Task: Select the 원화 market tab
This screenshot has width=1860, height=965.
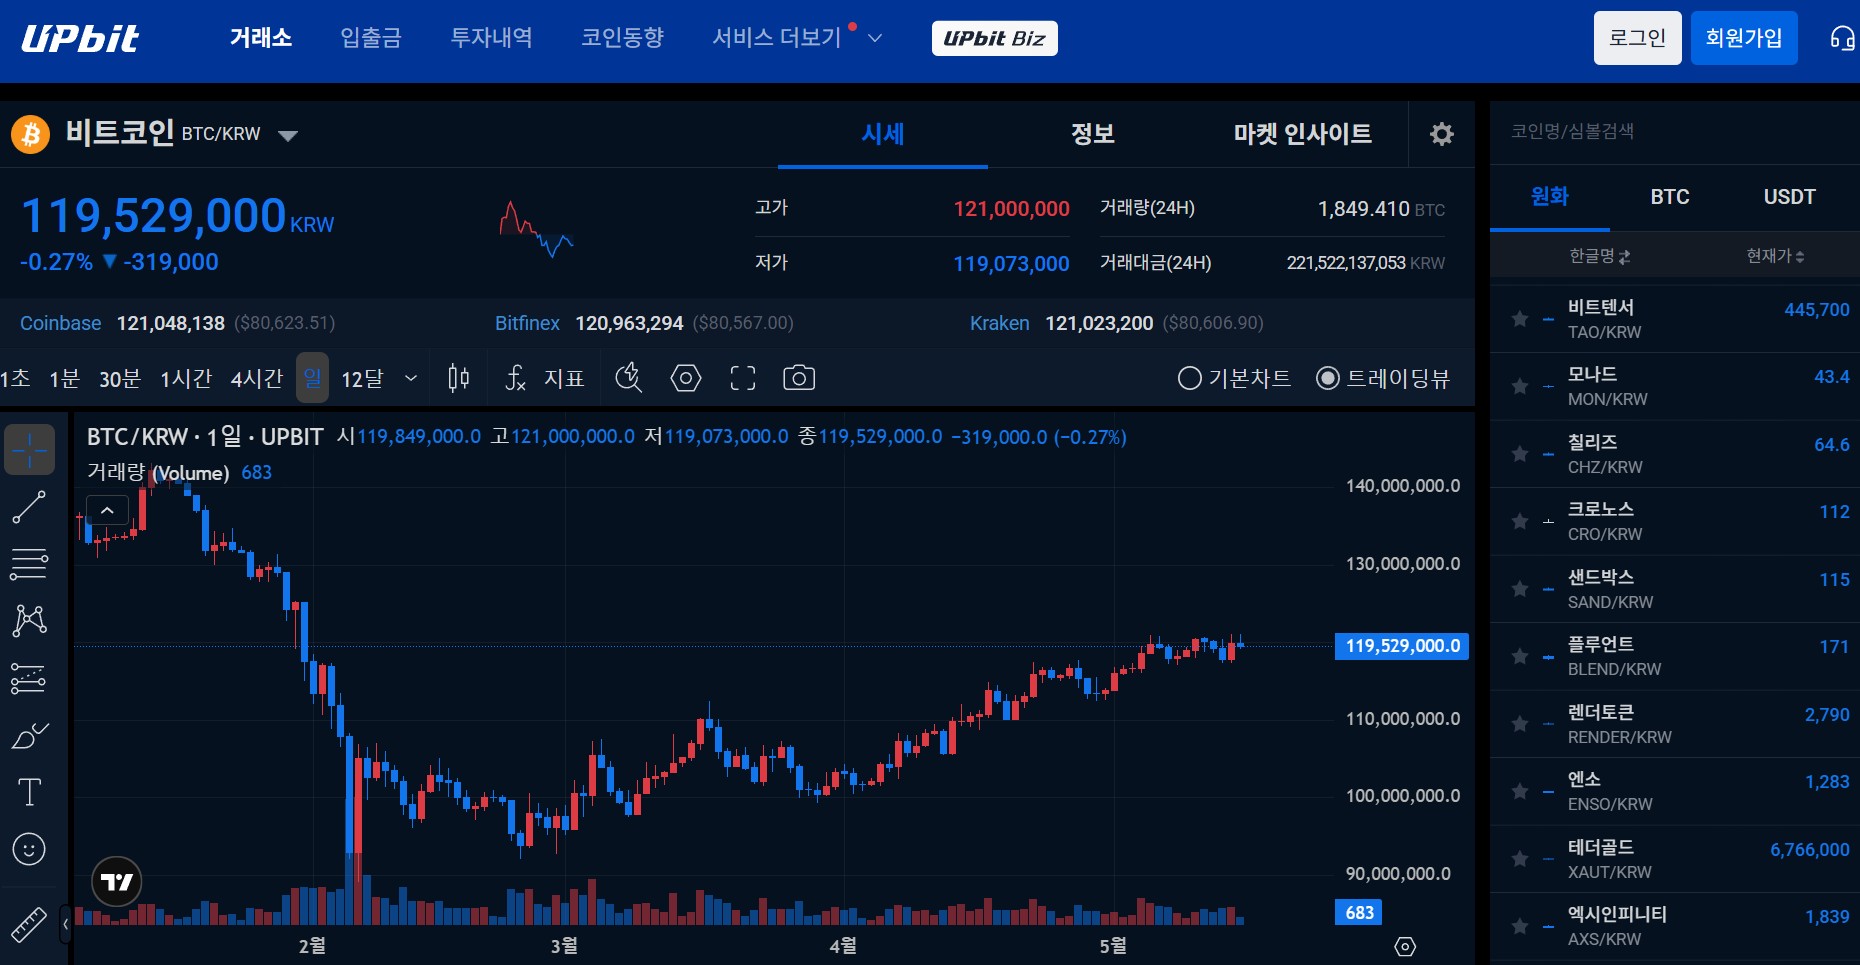Action: (x=1550, y=197)
